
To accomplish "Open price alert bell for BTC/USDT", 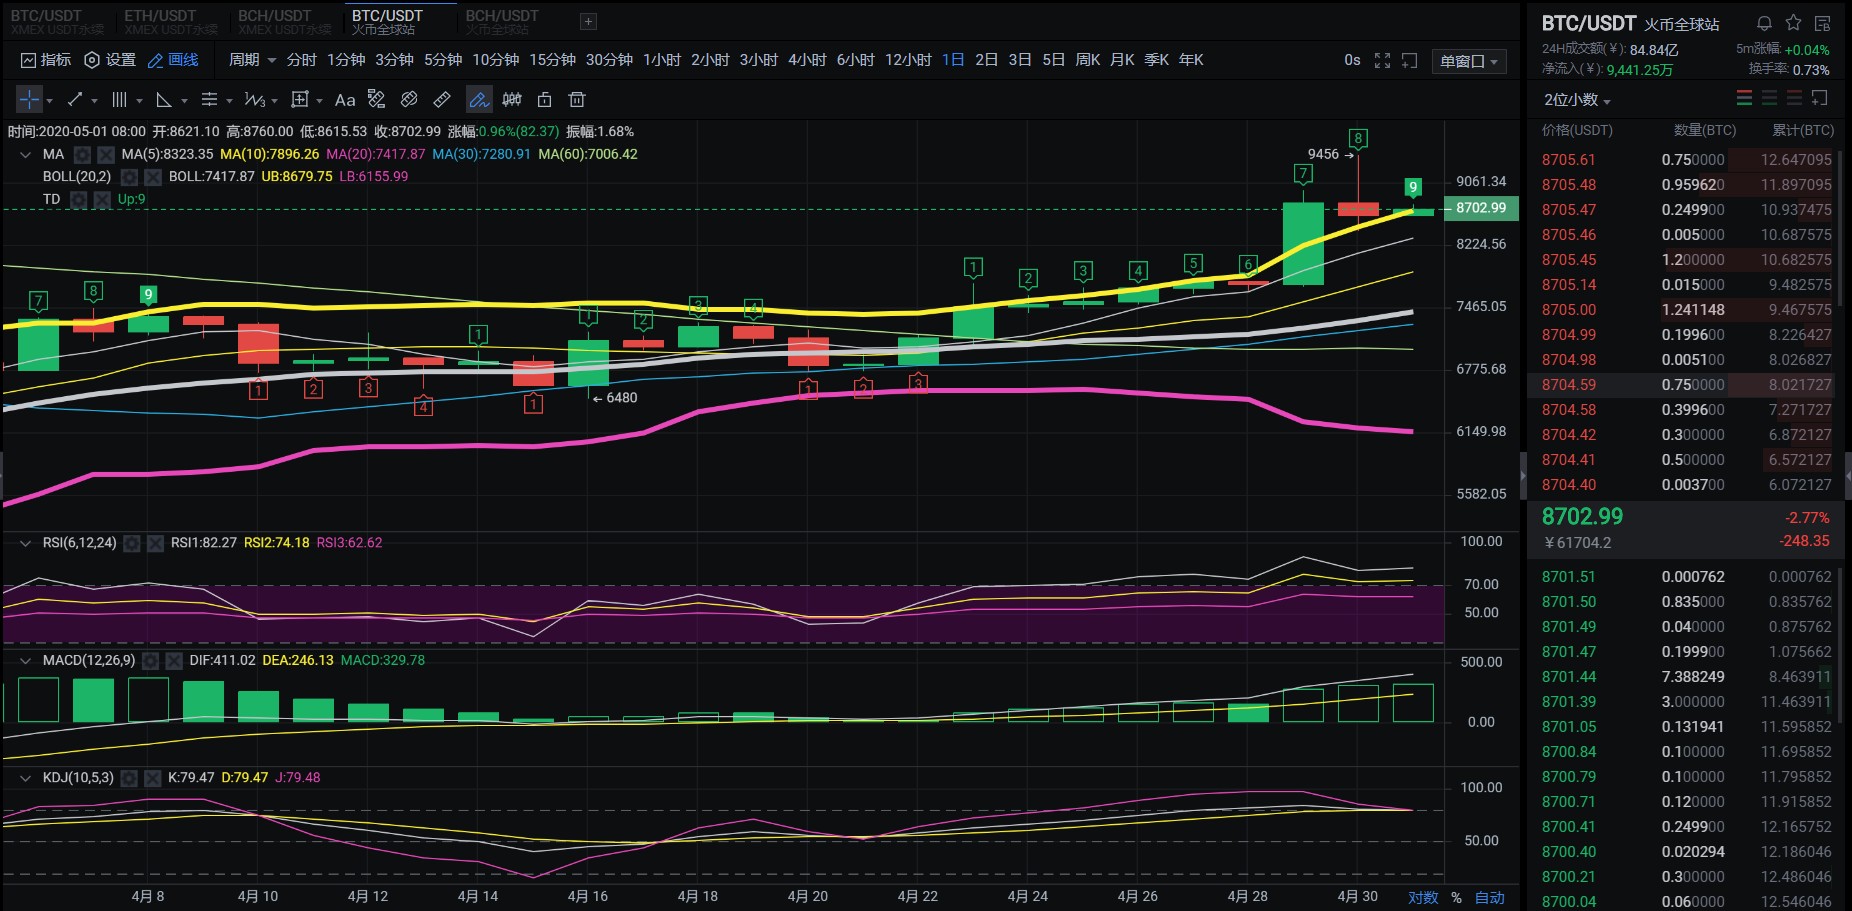I will pos(1764,23).
